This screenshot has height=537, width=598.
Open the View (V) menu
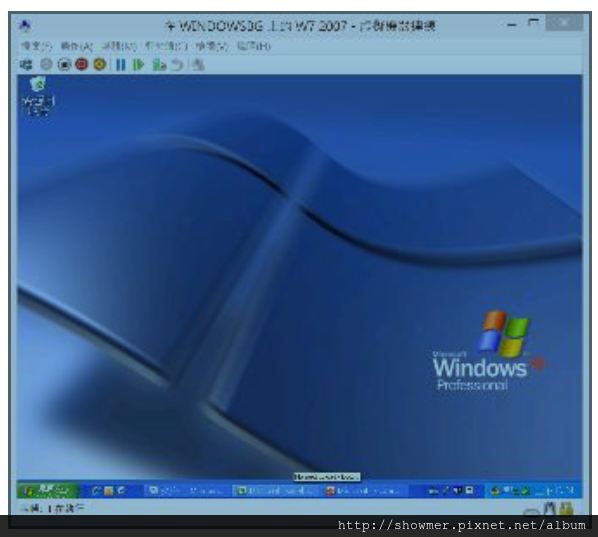(212, 46)
